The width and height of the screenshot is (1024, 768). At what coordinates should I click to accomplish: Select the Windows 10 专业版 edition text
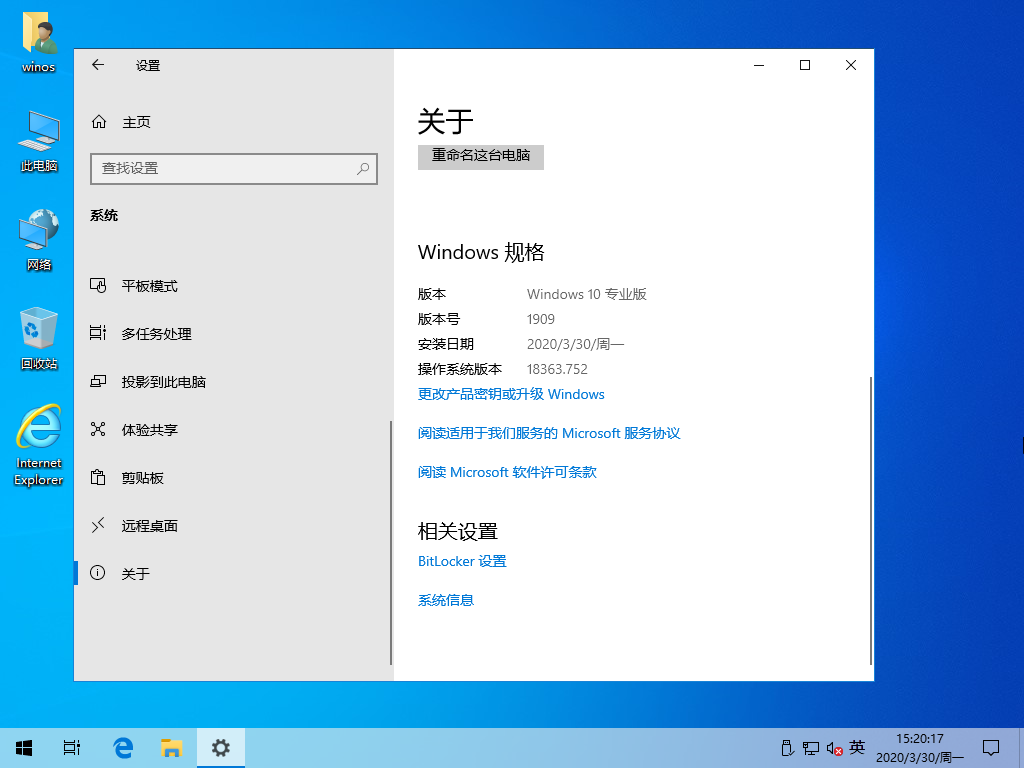pos(586,294)
